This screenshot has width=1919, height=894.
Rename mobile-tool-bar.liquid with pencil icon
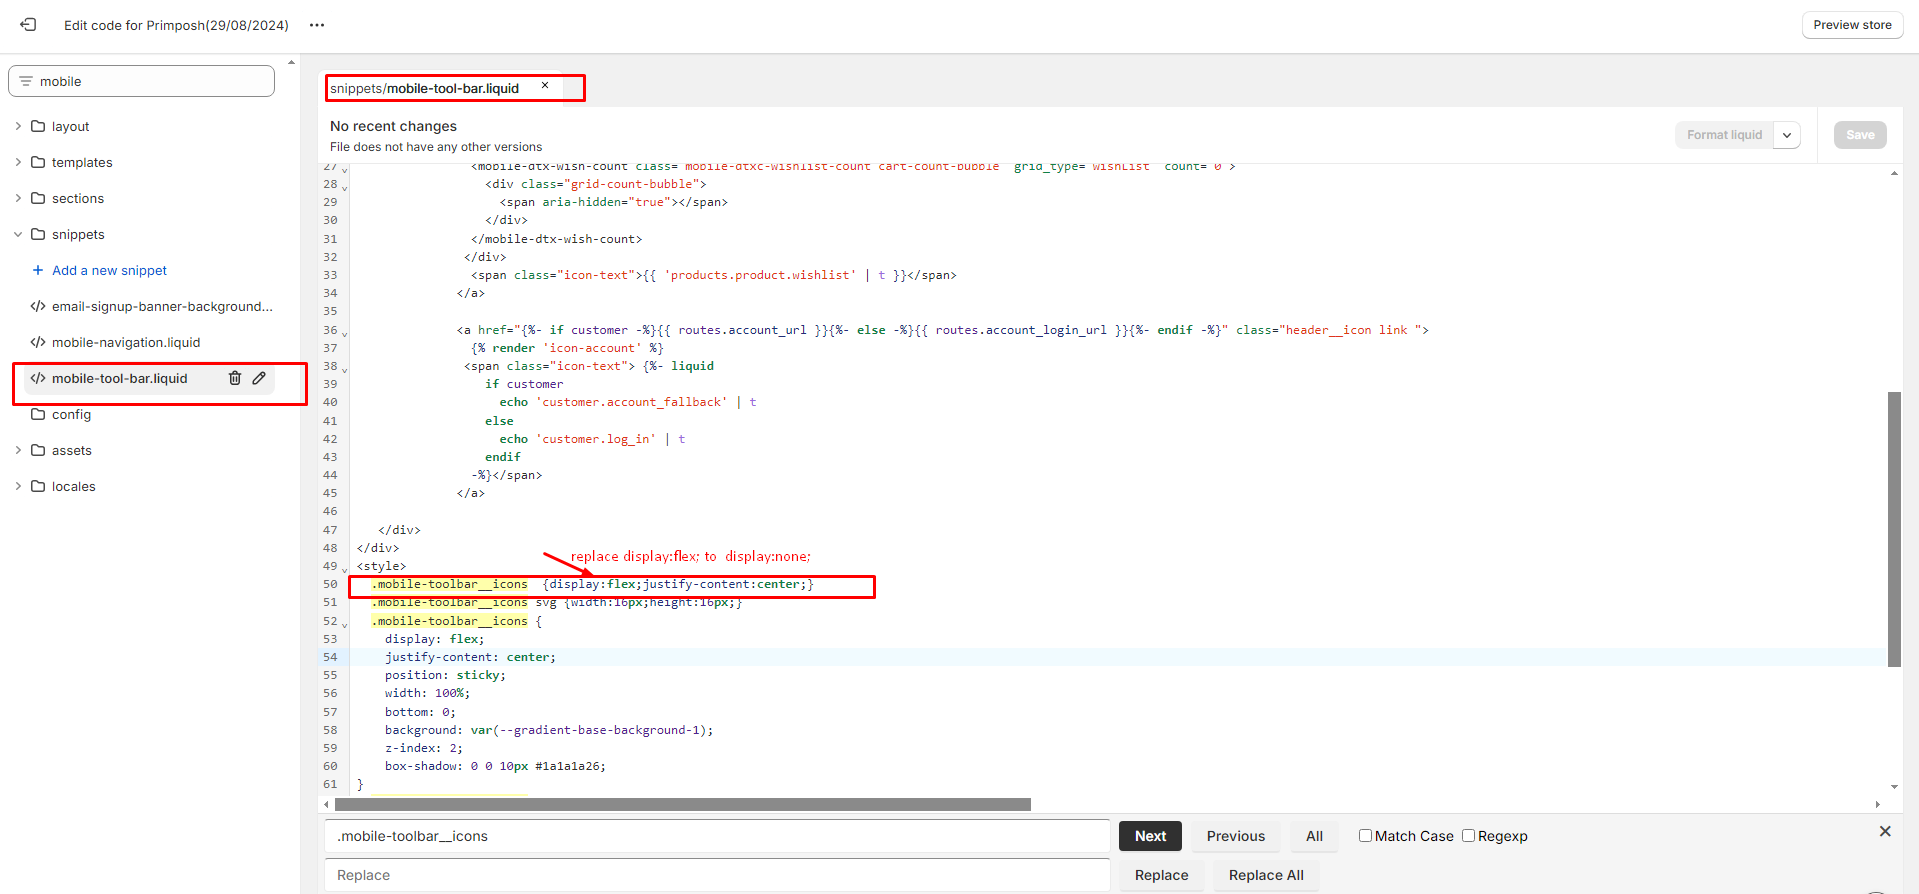259,378
